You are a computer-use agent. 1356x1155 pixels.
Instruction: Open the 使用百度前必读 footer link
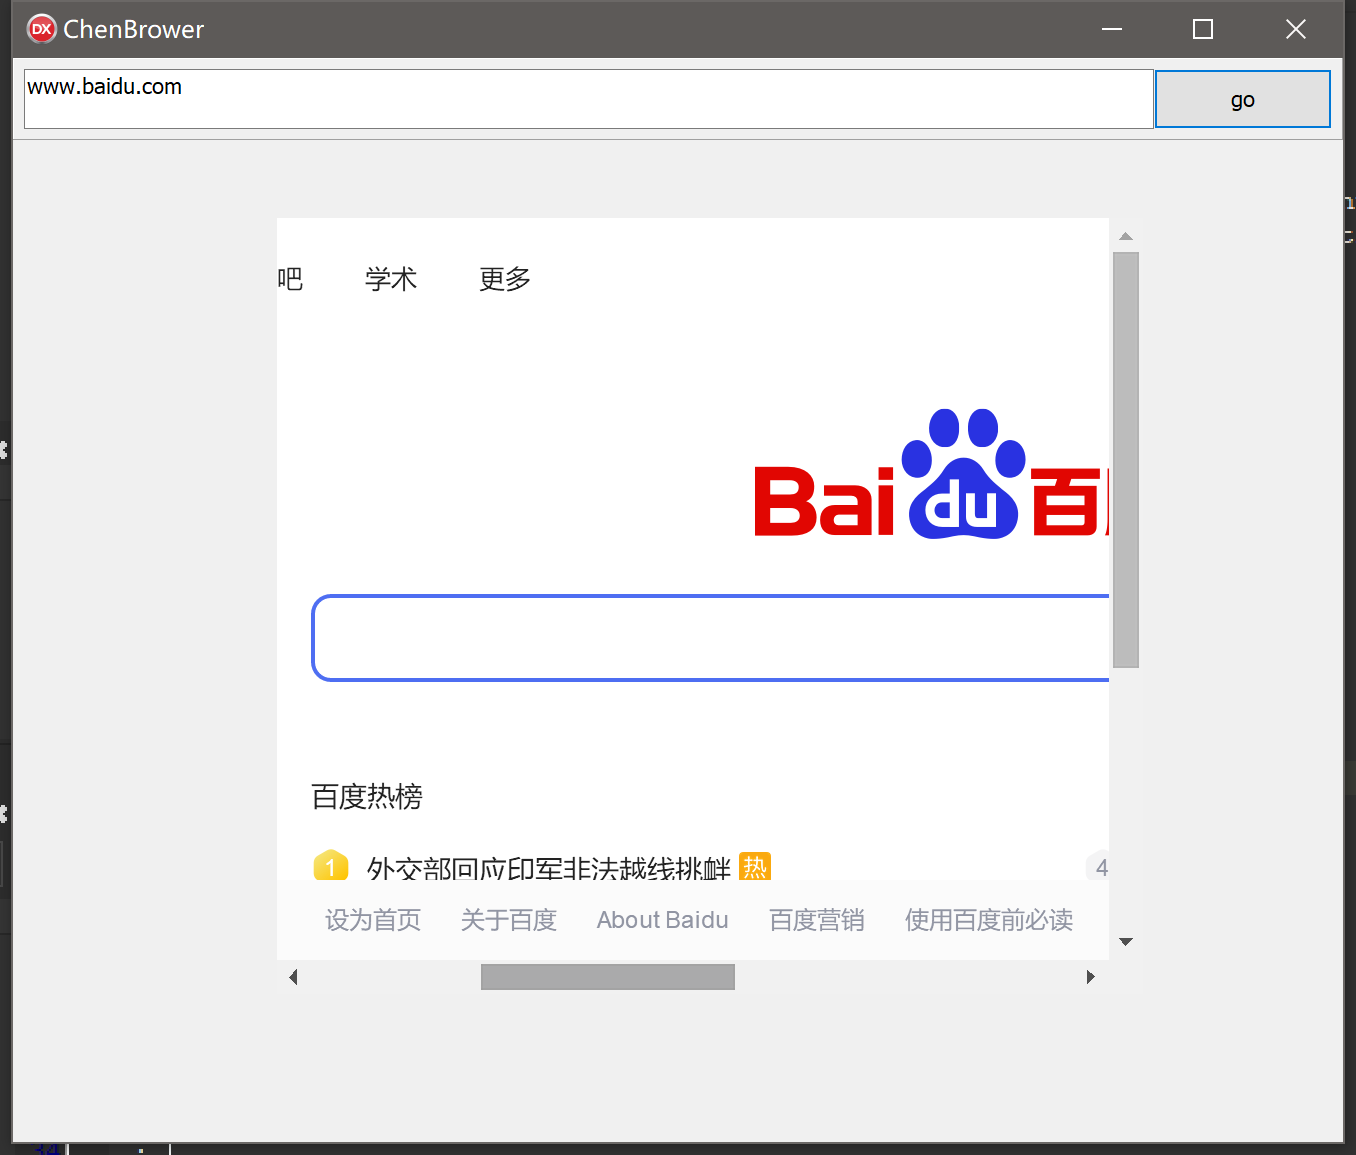pos(989,920)
